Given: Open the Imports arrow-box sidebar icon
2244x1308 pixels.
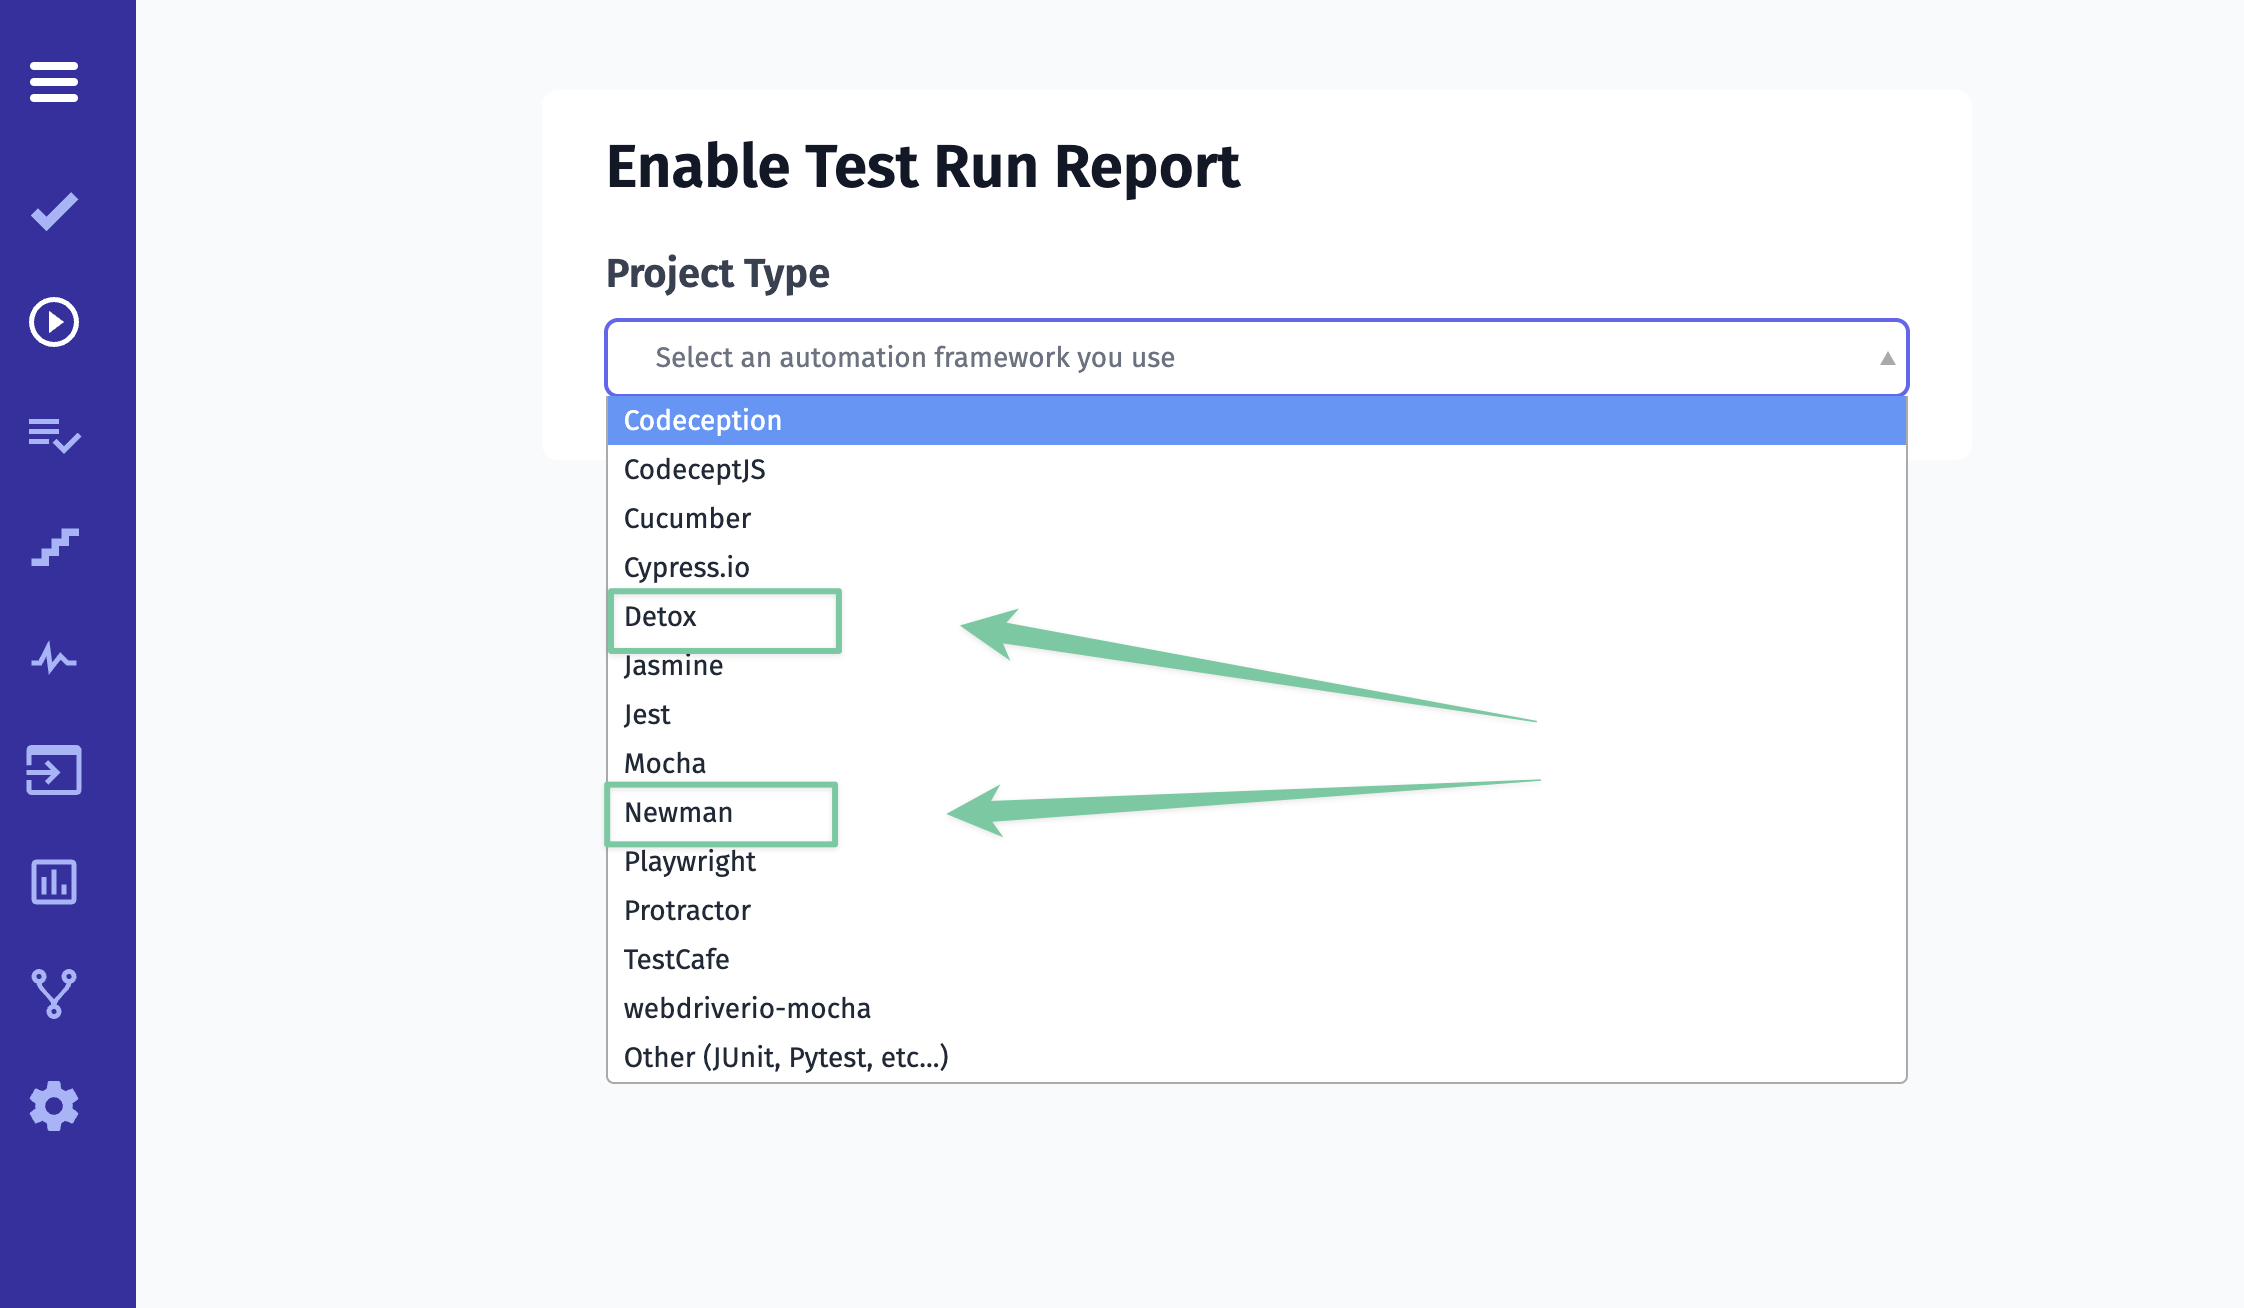Looking at the screenshot, I should (x=54, y=770).
